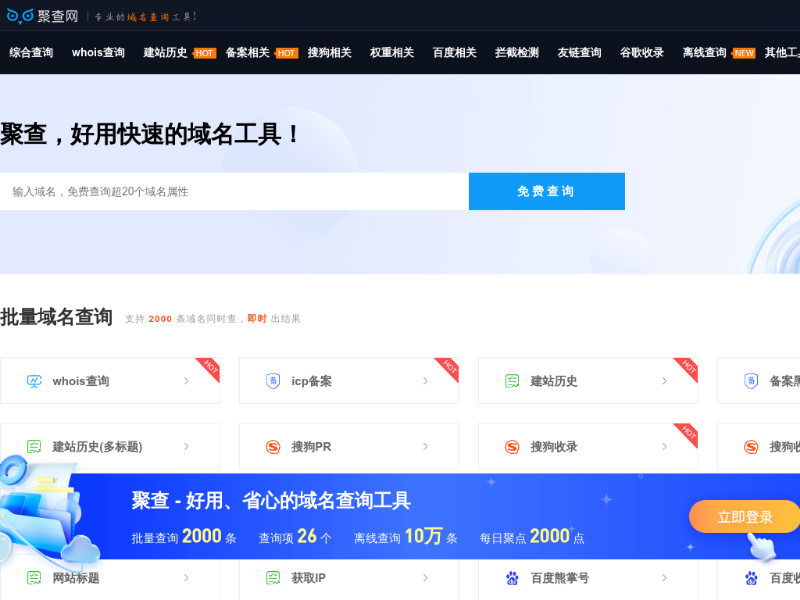Open the 获取IP query link
This screenshot has width=800, height=600.
309,578
